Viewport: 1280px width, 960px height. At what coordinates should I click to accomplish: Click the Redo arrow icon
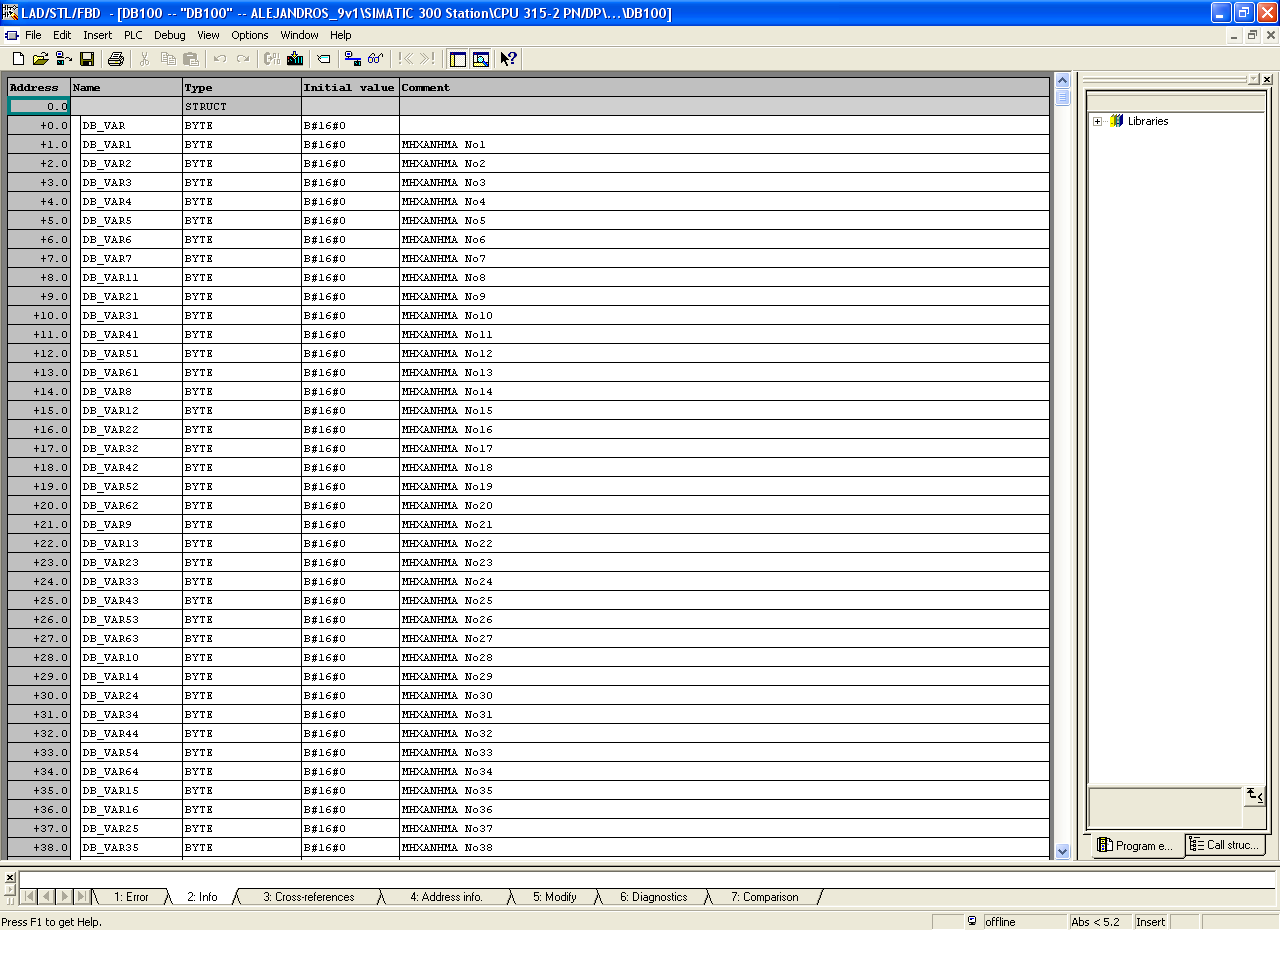pos(243,59)
